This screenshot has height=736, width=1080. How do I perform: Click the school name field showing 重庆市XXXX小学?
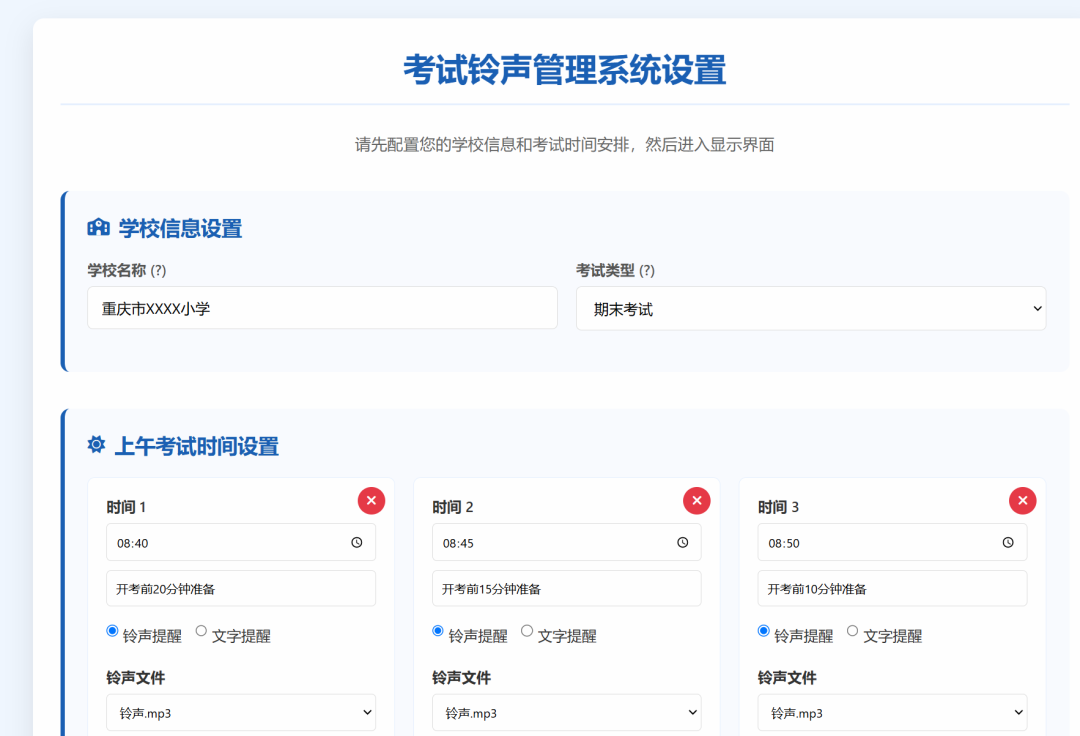(x=322, y=307)
